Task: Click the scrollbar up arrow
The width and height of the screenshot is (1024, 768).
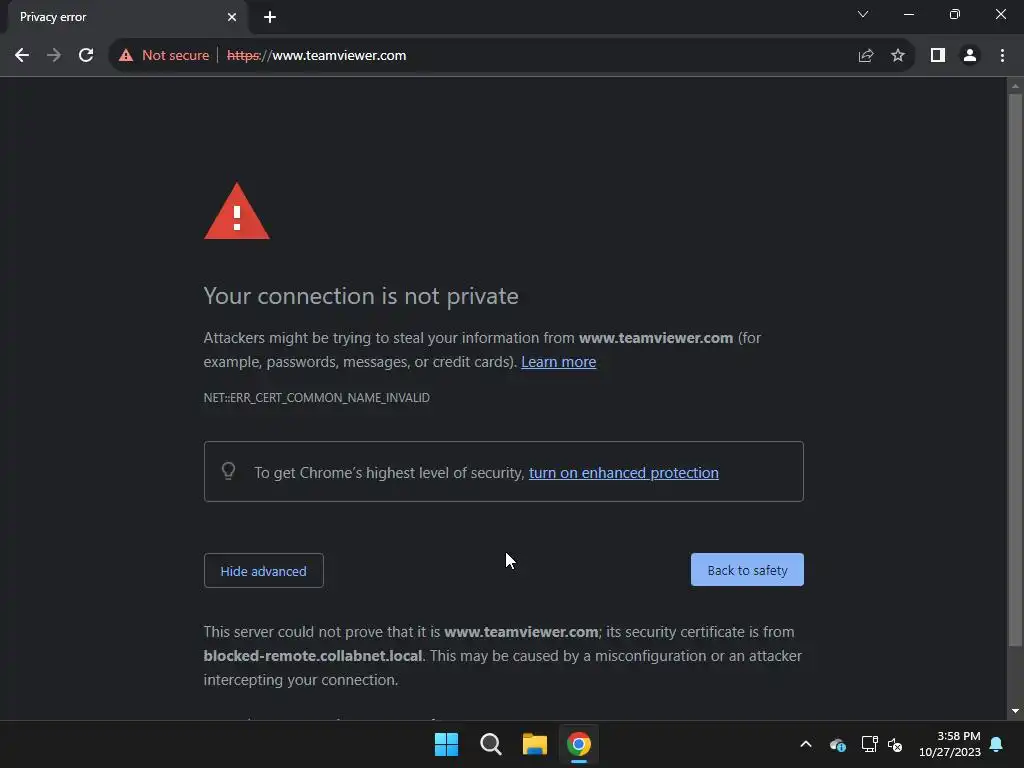Action: 1015,86
